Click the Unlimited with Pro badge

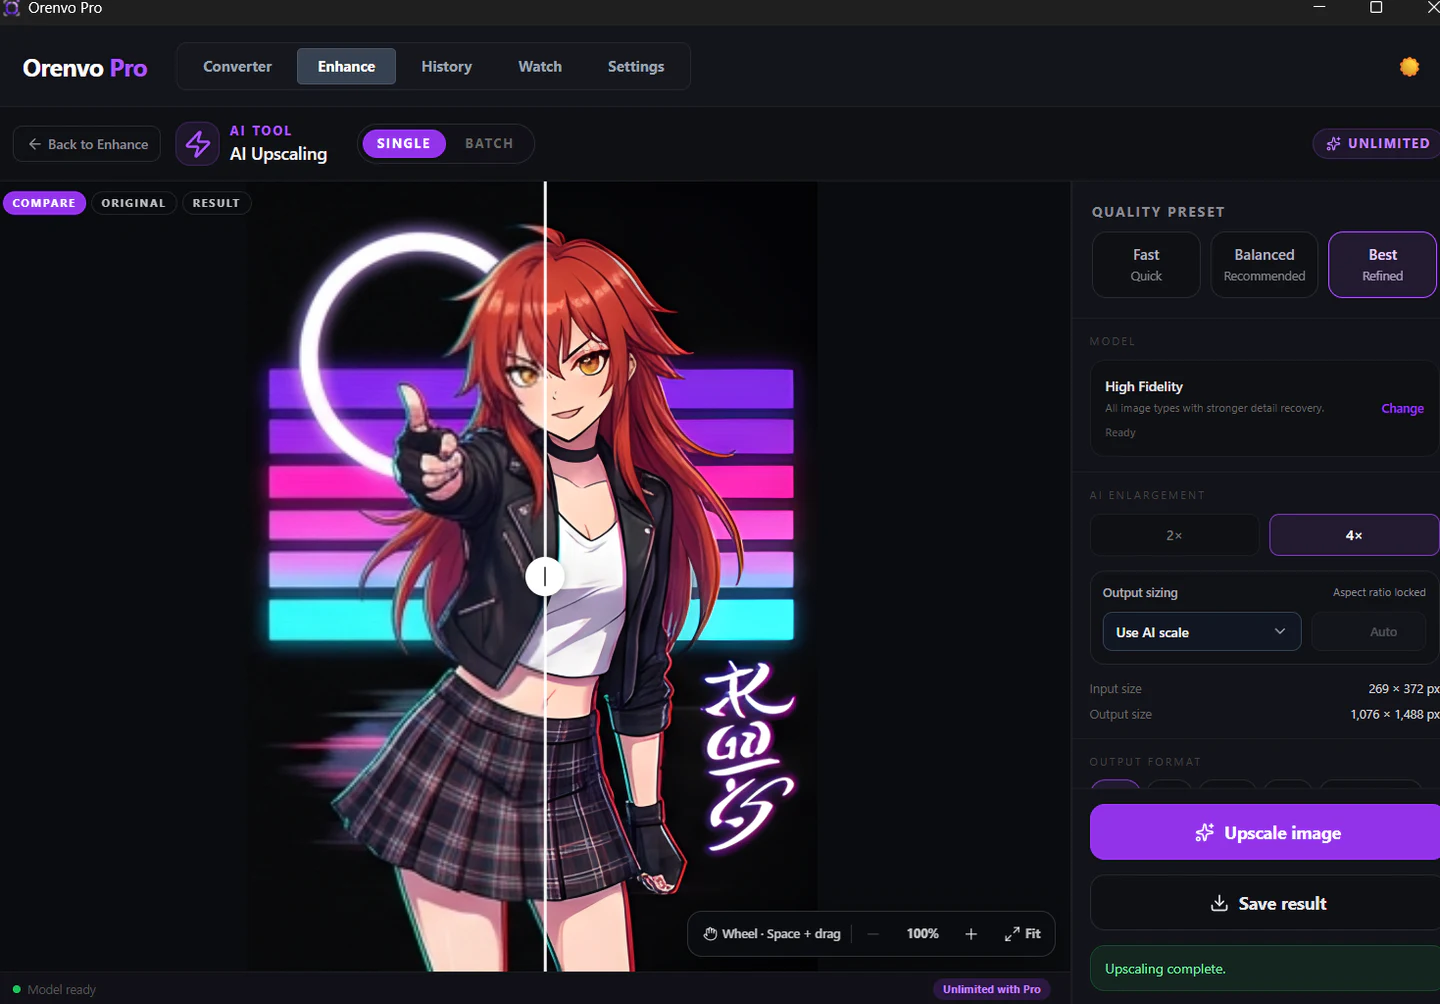(x=992, y=989)
